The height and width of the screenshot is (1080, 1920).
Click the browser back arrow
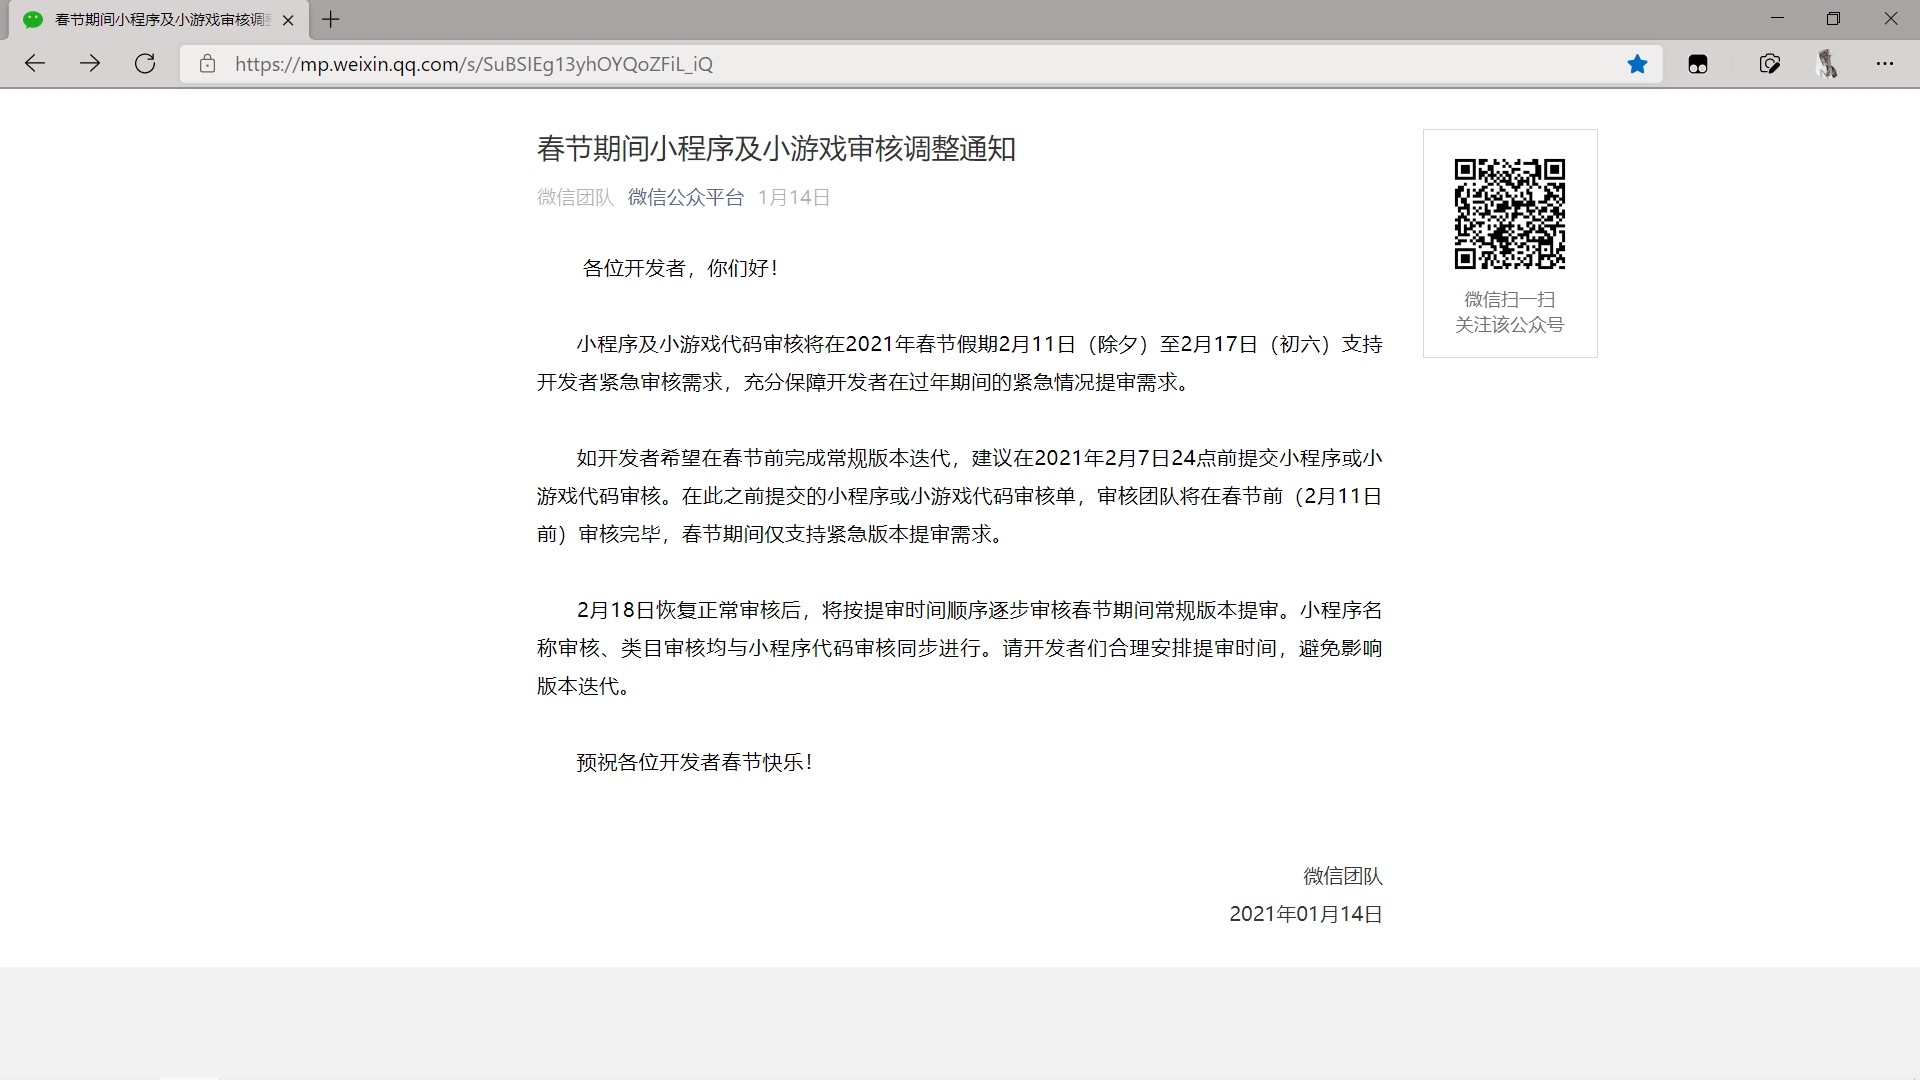pyautogui.click(x=35, y=64)
